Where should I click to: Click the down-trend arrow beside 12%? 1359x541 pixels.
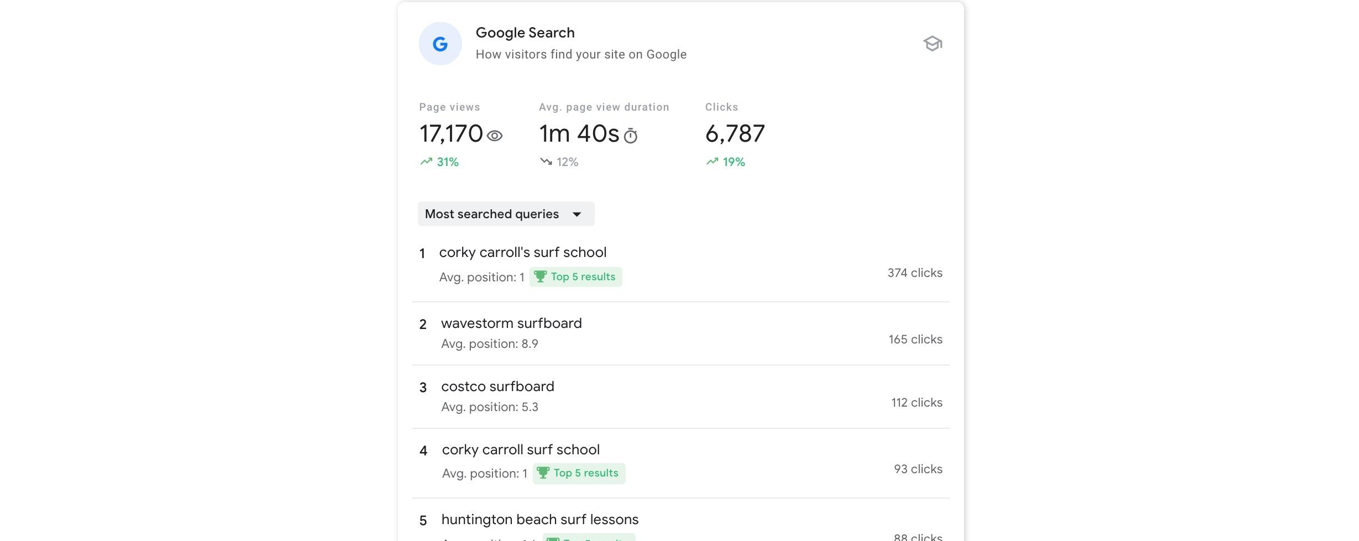coord(546,162)
